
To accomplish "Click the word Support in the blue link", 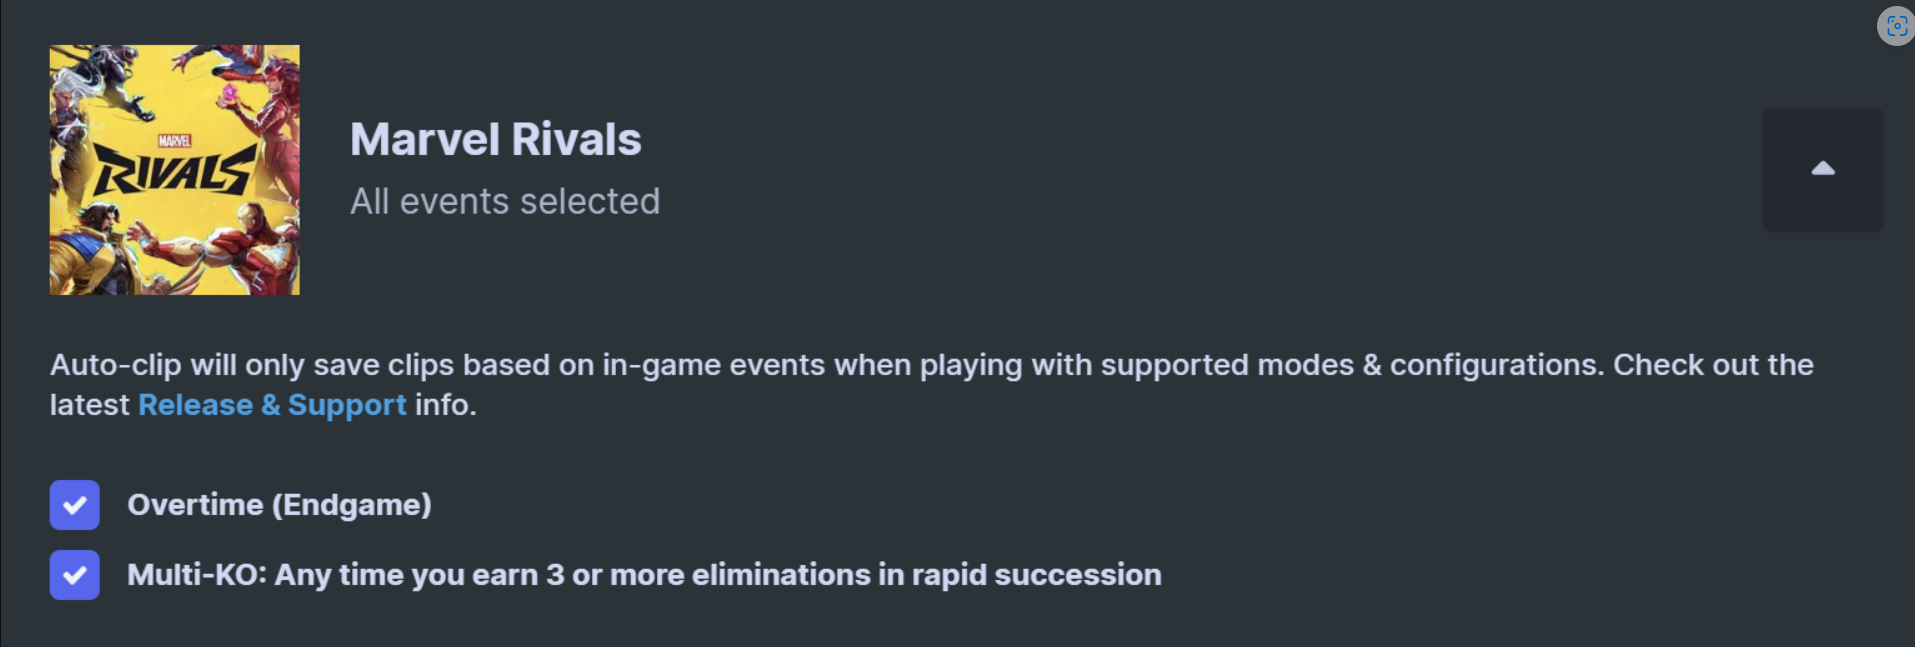I will (x=347, y=405).
